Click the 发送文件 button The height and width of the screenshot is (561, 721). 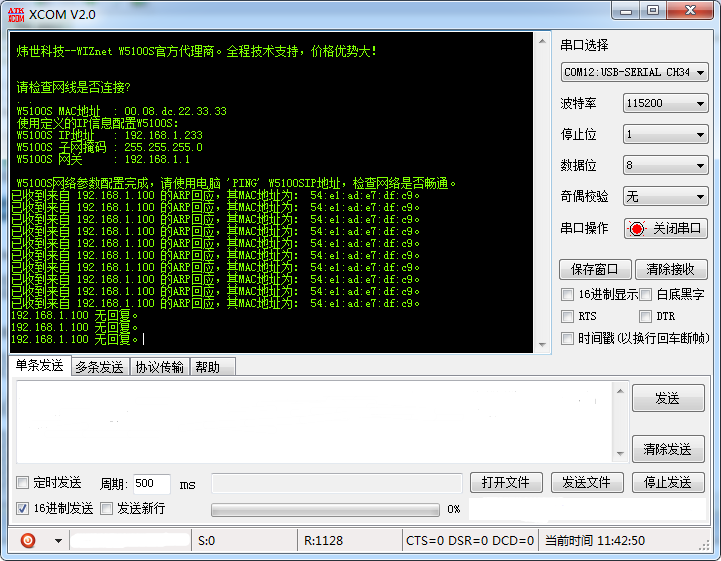coord(587,482)
